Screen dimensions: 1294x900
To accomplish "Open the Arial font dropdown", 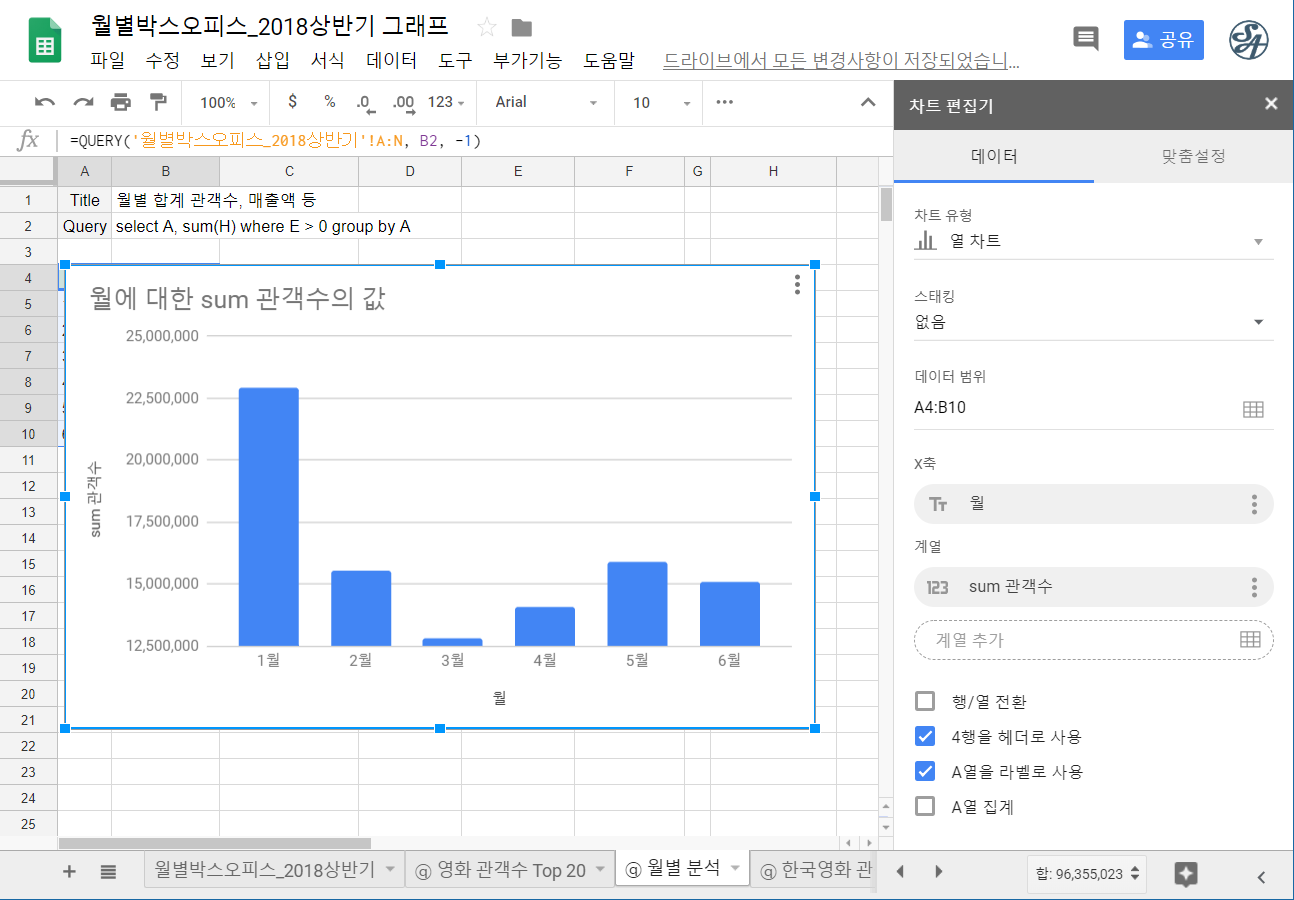I will [x=540, y=102].
